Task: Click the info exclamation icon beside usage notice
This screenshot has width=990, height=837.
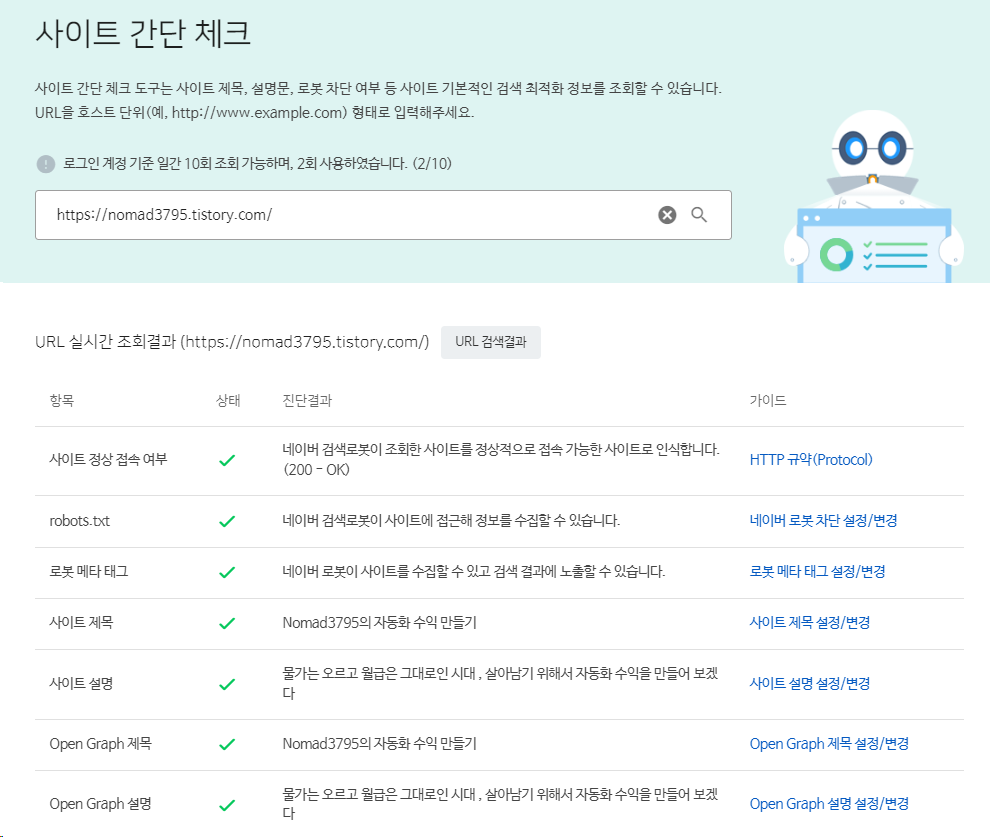Action: pyautogui.click(x=45, y=164)
